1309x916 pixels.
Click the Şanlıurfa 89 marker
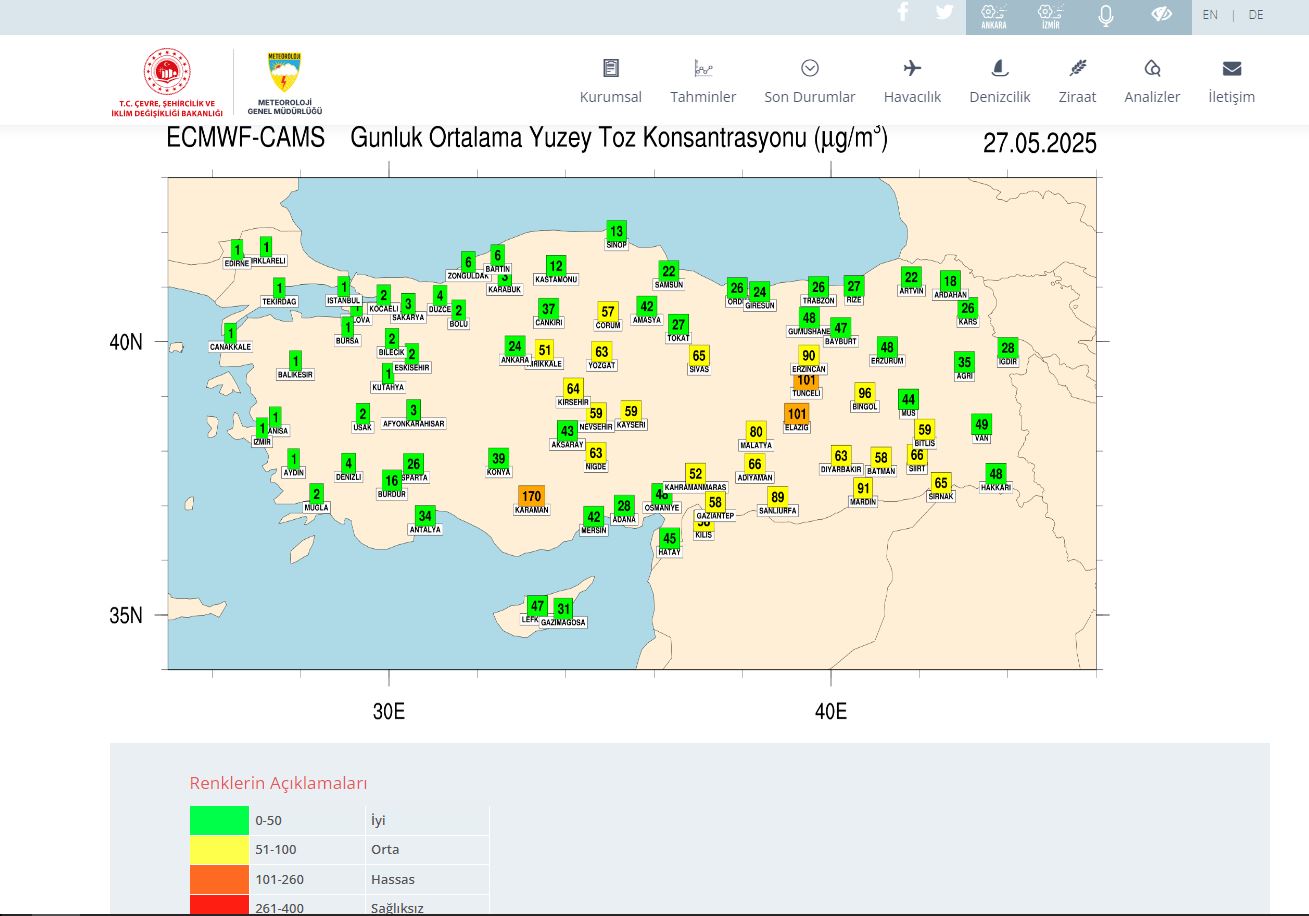777,497
